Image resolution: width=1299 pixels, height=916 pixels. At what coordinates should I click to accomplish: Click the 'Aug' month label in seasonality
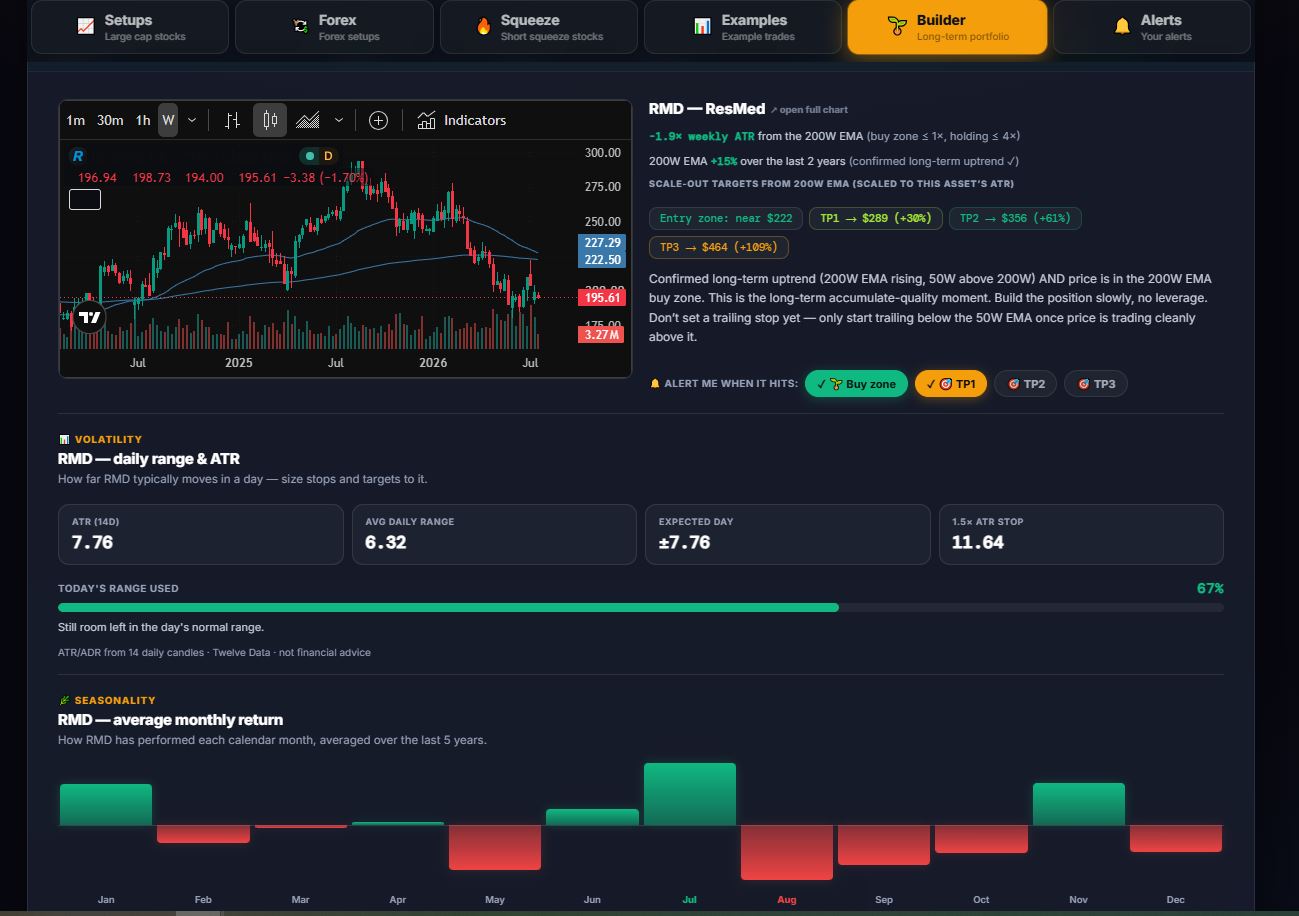787,900
